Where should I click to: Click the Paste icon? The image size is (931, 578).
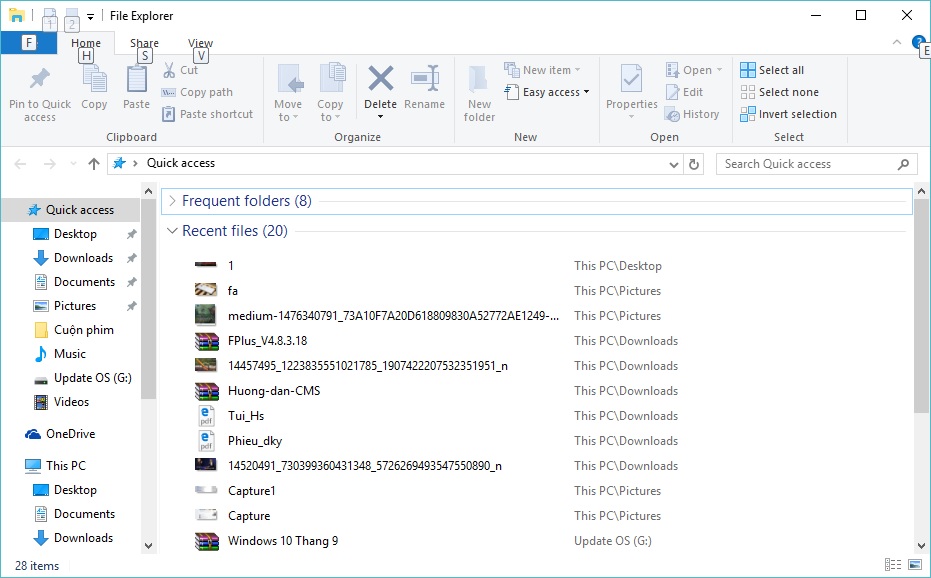136,90
